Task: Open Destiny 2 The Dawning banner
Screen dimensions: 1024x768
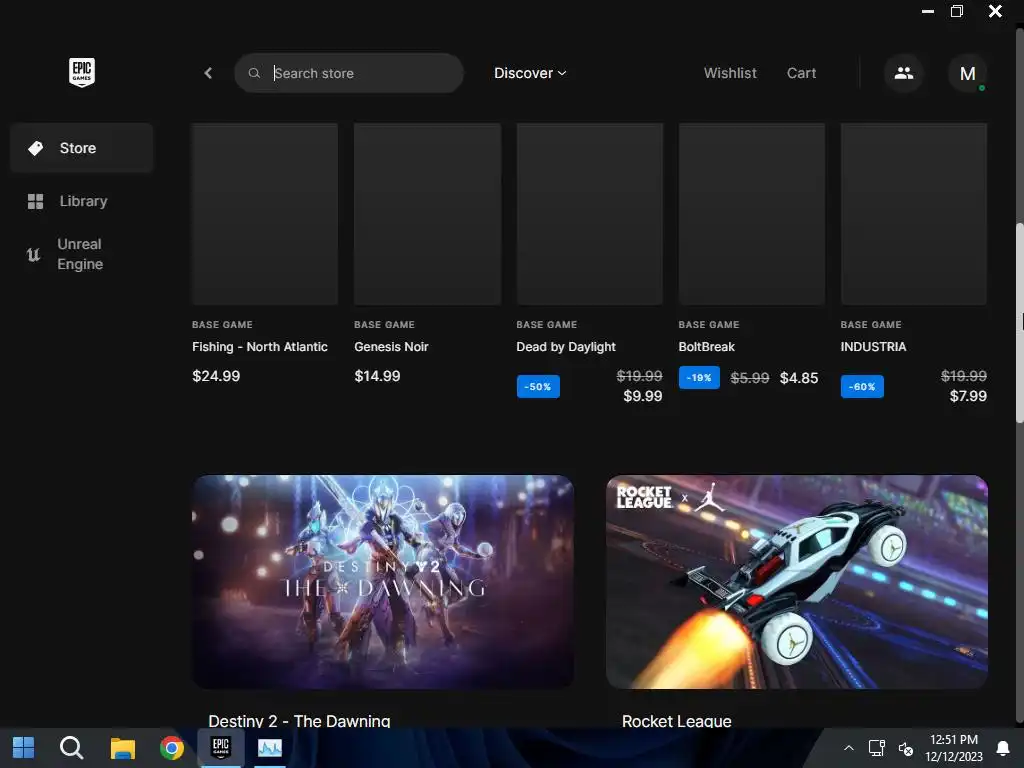Action: click(x=383, y=581)
